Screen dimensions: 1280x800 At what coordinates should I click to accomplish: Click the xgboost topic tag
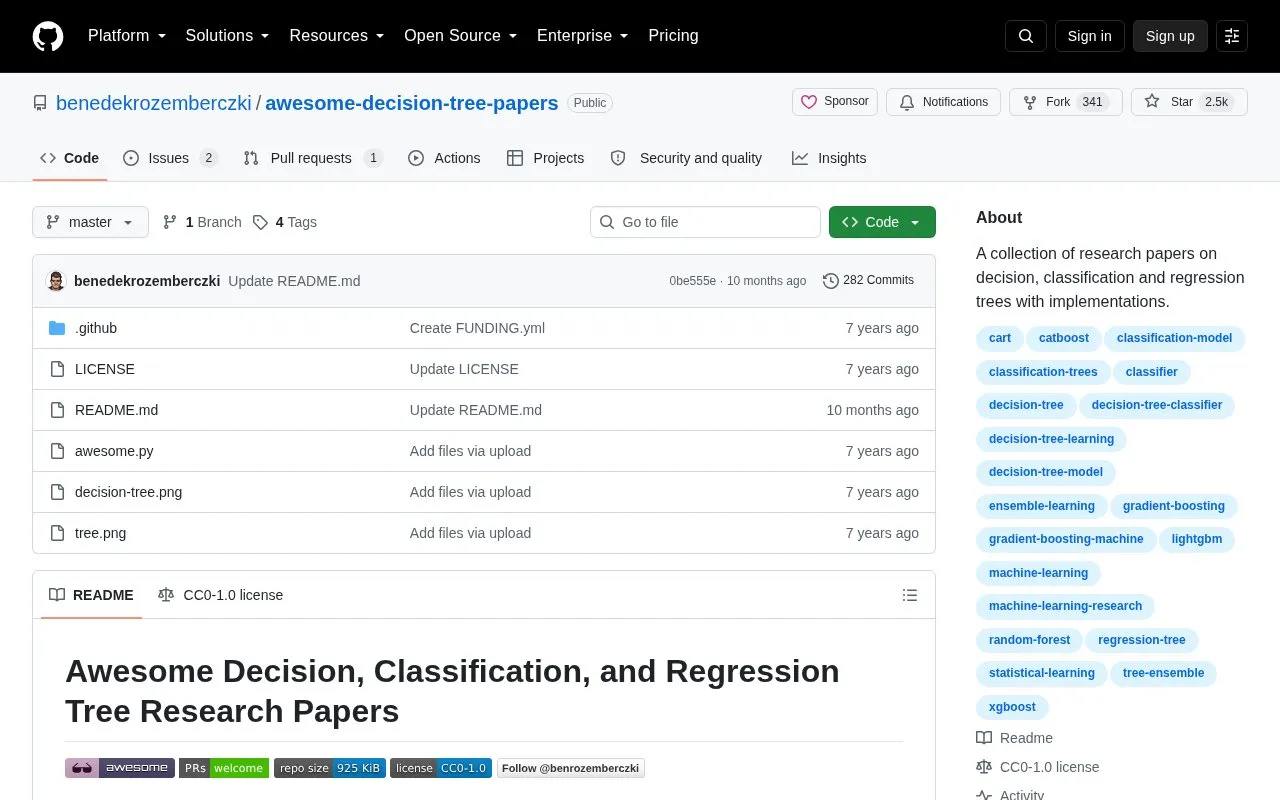pyautogui.click(x=1012, y=707)
